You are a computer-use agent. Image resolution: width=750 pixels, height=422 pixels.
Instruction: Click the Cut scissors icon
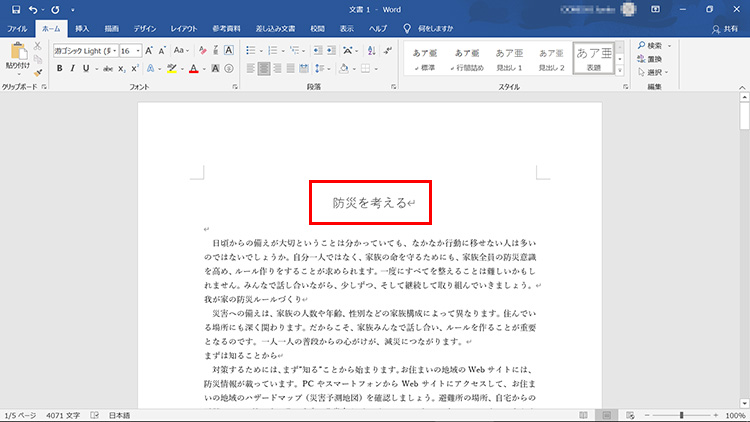coord(38,46)
